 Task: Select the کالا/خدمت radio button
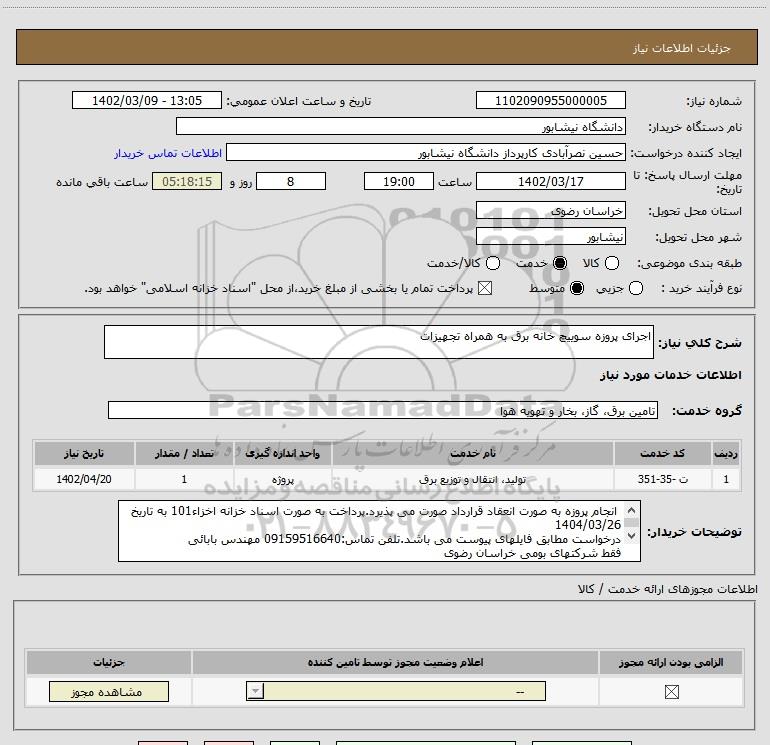coord(493,263)
